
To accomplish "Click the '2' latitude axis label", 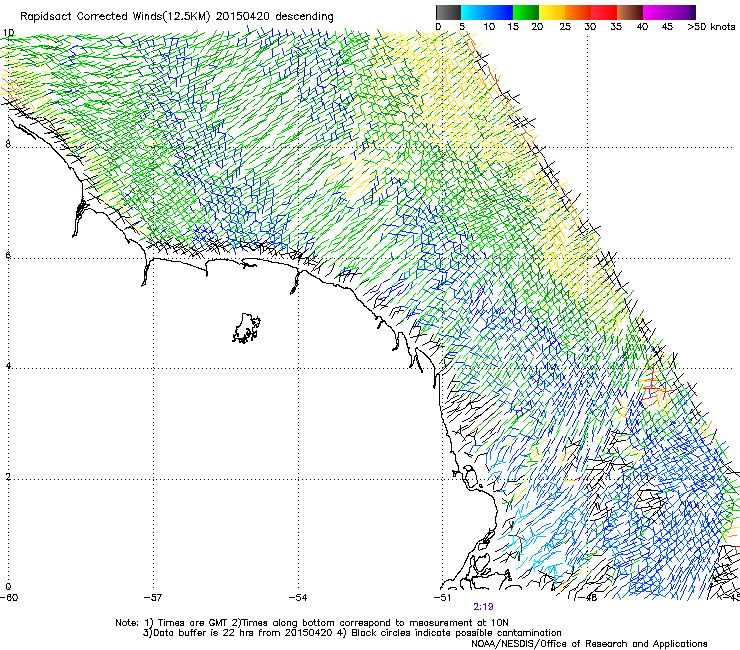I will 8,477.
